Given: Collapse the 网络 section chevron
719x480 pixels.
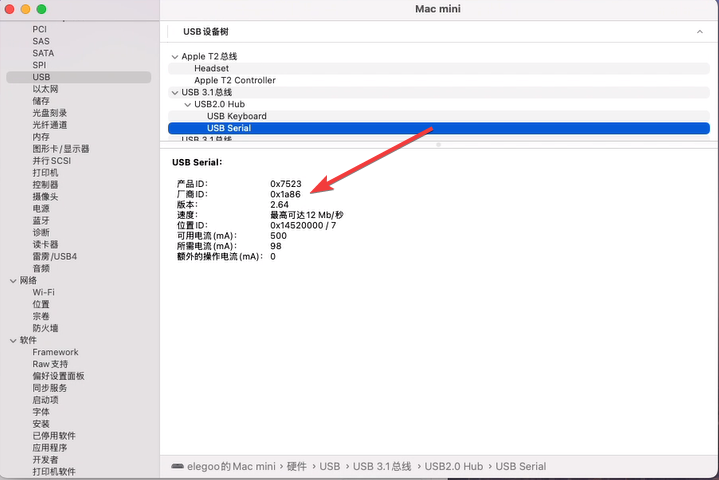Looking at the screenshot, I should 13,281.
